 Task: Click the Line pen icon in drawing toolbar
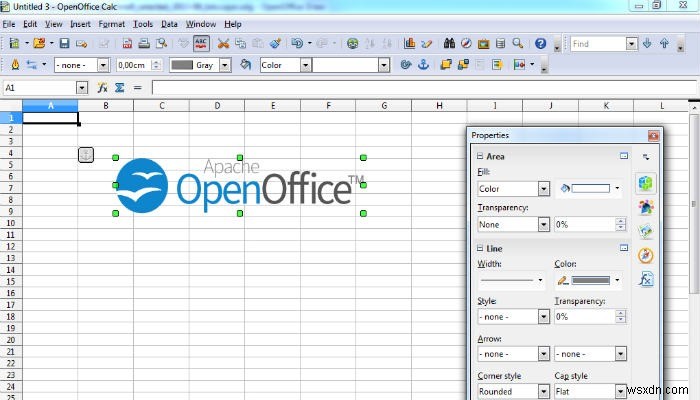pos(15,65)
